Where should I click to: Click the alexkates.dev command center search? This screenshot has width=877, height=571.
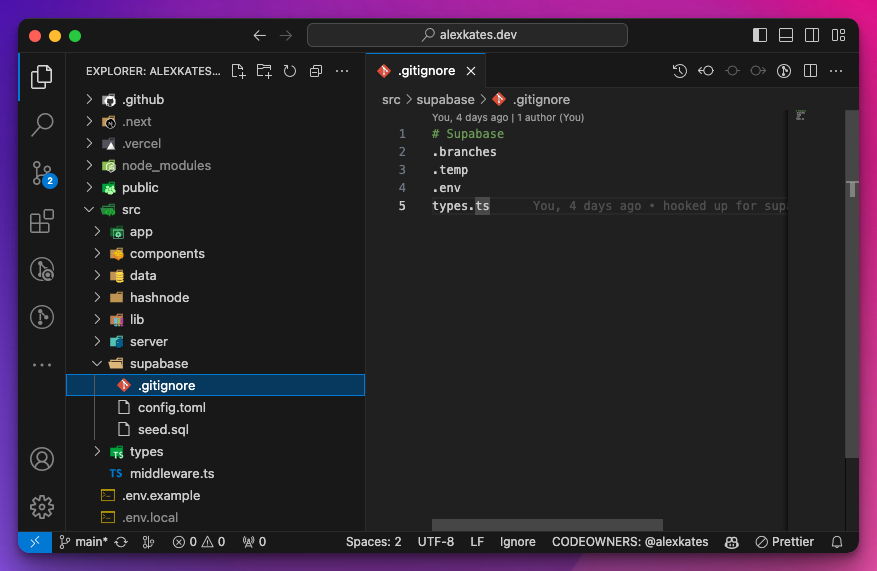(467, 35)
